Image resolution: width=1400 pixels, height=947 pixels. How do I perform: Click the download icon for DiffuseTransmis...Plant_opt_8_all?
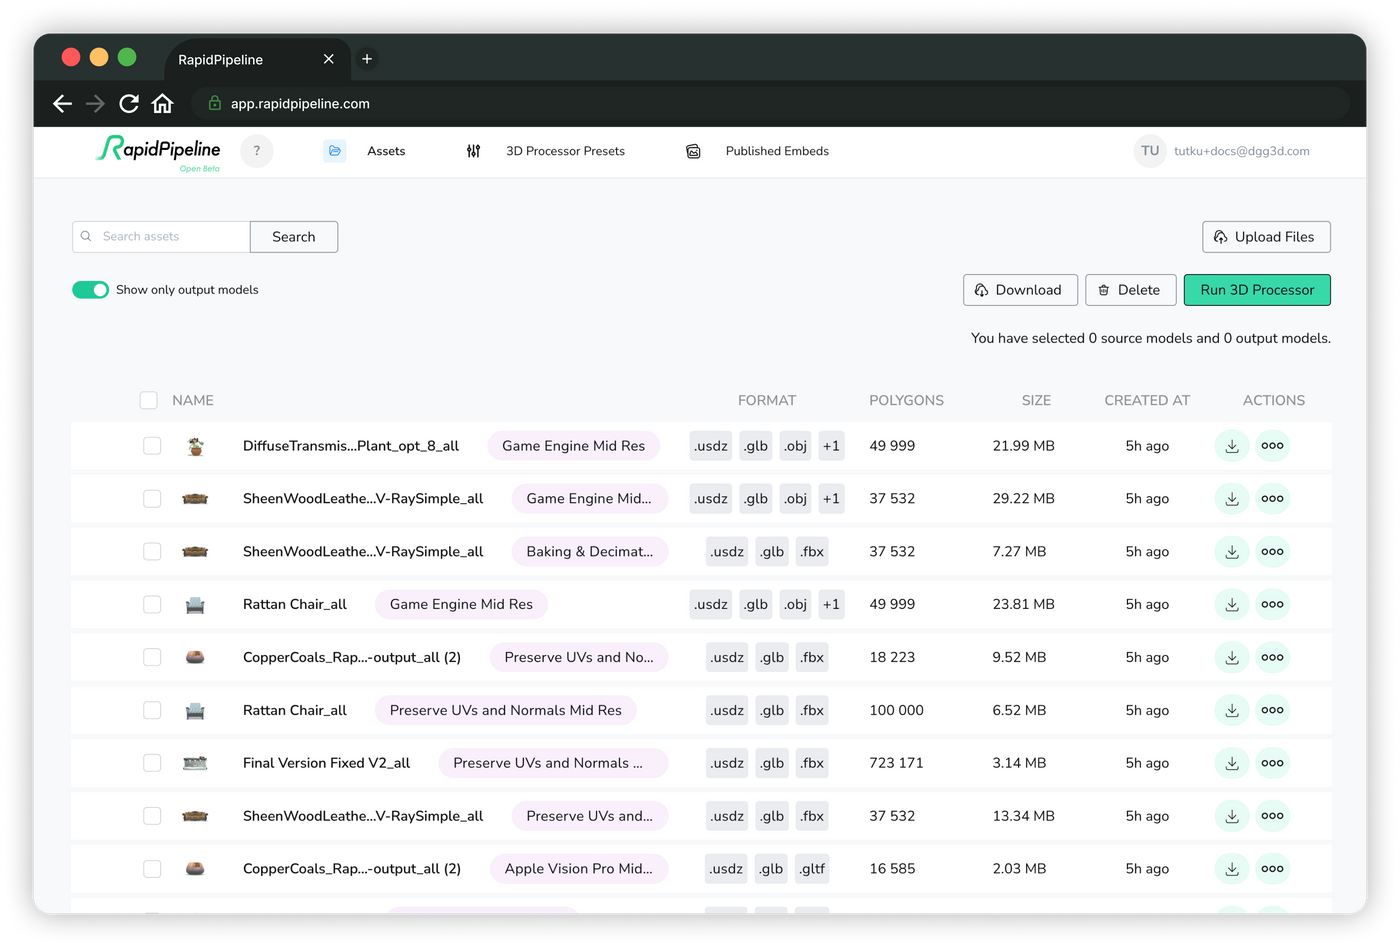click(1231, 445)
